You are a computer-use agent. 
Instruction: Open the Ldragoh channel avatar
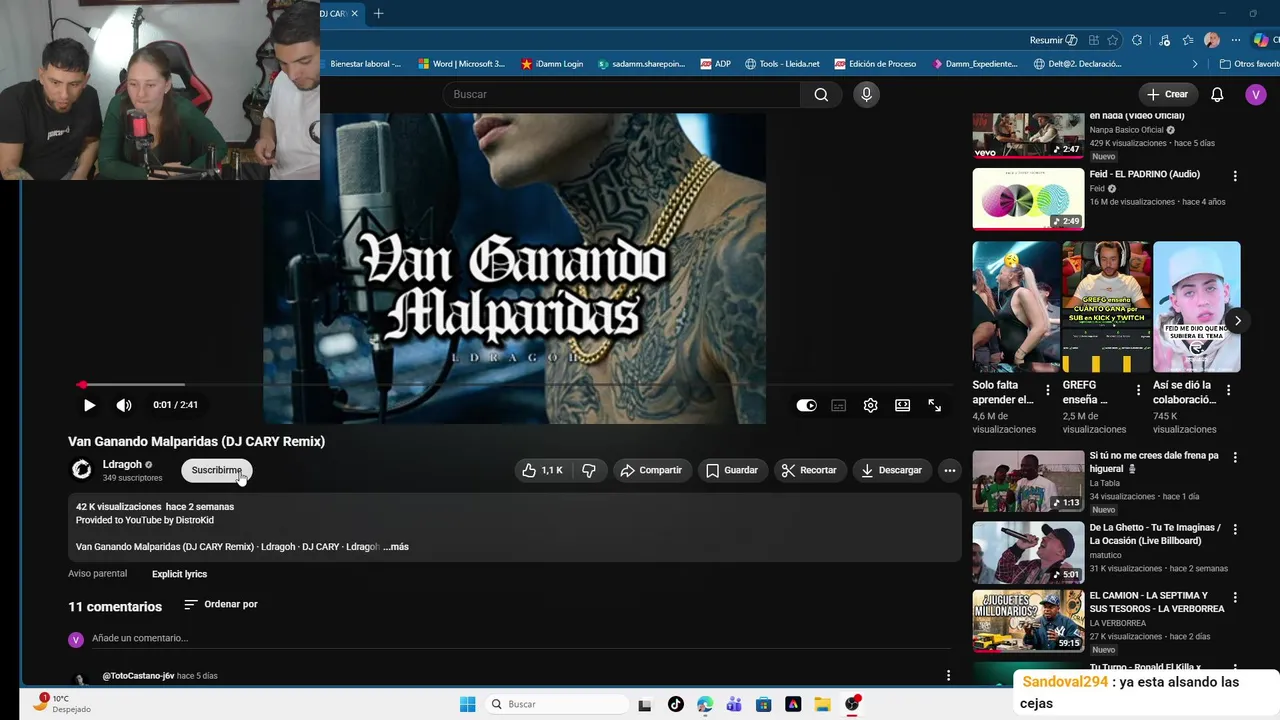[81, 469]
